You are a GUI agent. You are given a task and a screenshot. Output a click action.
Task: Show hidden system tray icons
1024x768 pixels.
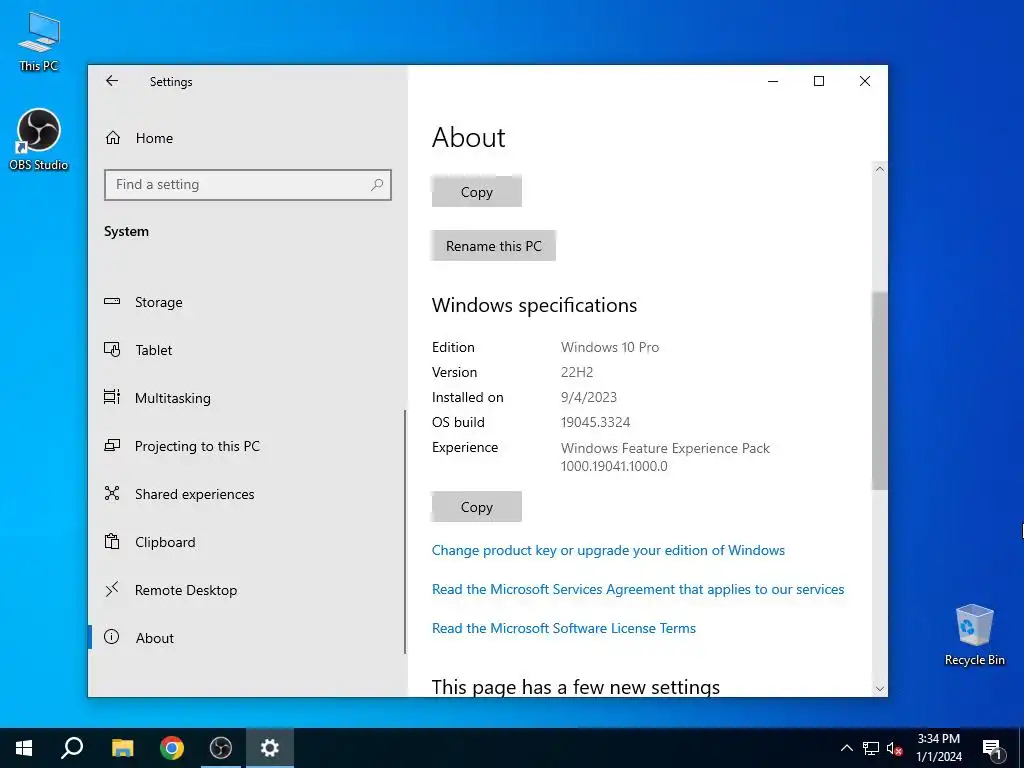click(x=846, y=748)
